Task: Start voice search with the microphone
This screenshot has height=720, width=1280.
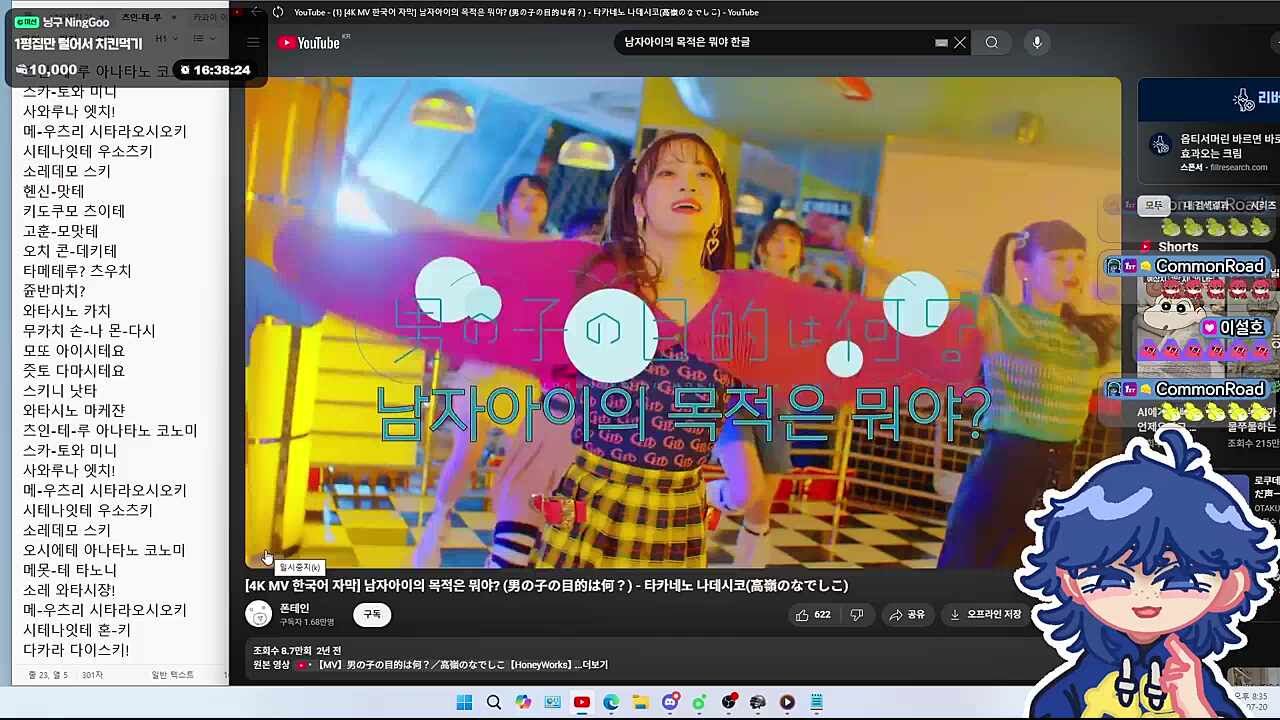Action: [1036, 43]
